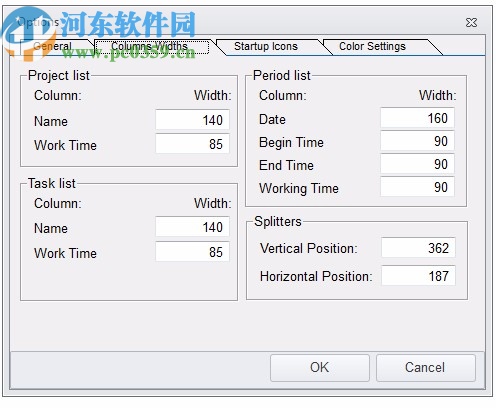Close the Options dialog window
Image resolution: width=496 pixels, height=408 pixels.
[471, 23]
